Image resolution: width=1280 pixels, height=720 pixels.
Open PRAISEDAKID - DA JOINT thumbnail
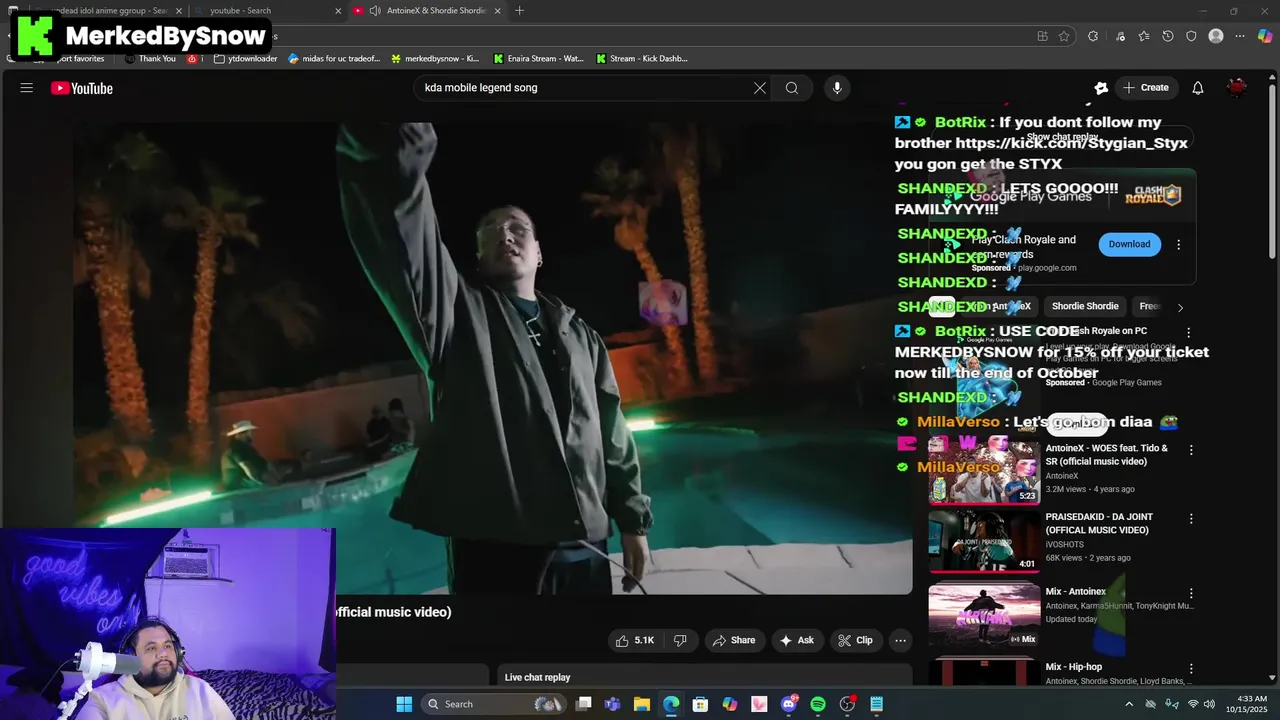984,541
